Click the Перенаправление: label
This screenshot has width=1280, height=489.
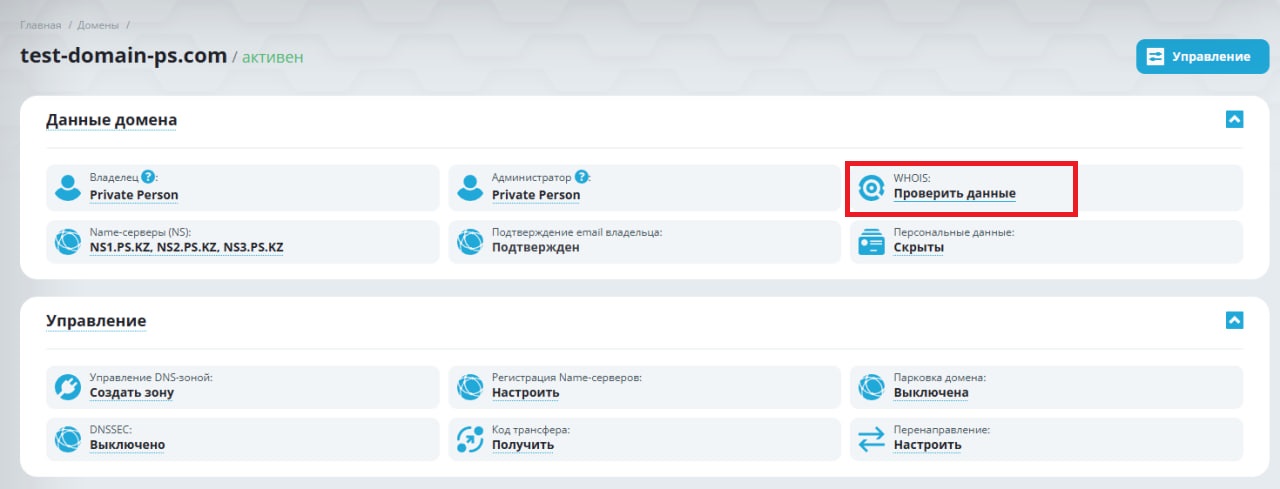tap(942, 430)
